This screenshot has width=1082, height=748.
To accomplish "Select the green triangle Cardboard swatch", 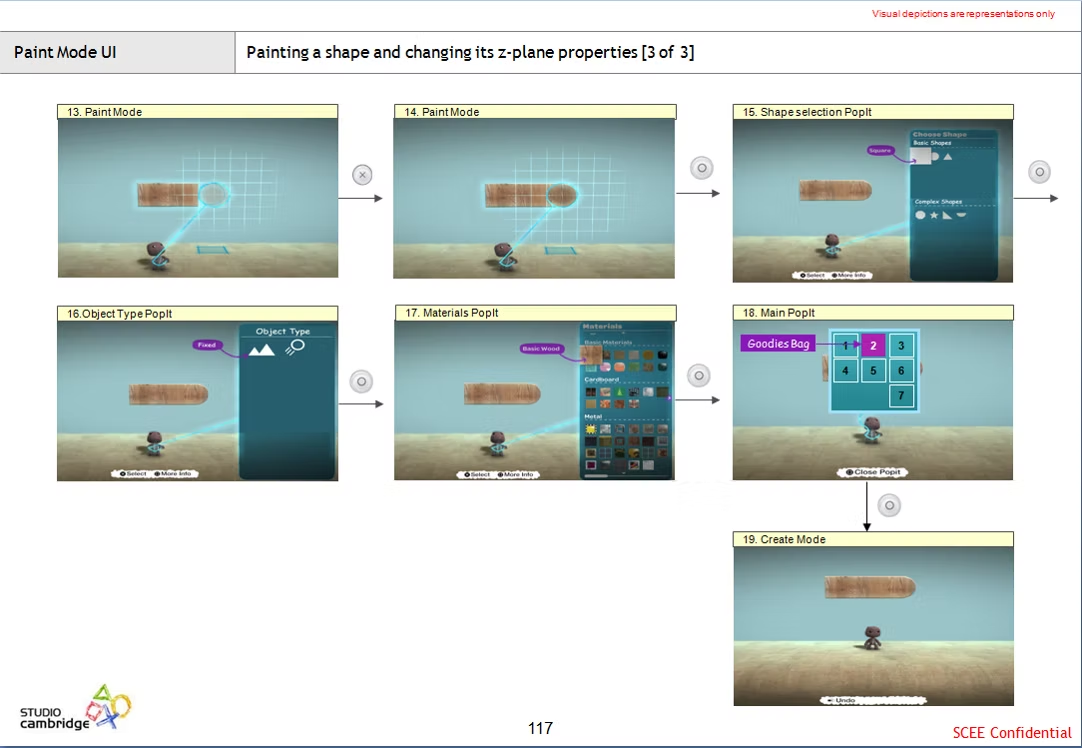I will coord(620,392).
